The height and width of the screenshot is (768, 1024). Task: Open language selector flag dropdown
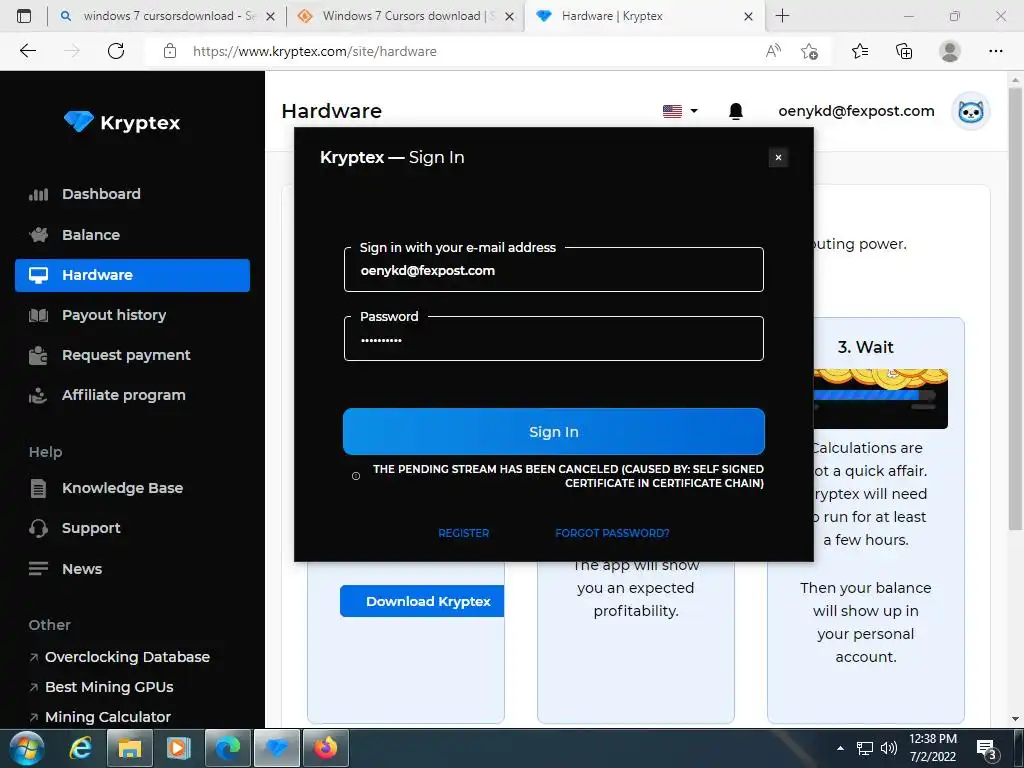click(x=680, y=111)
